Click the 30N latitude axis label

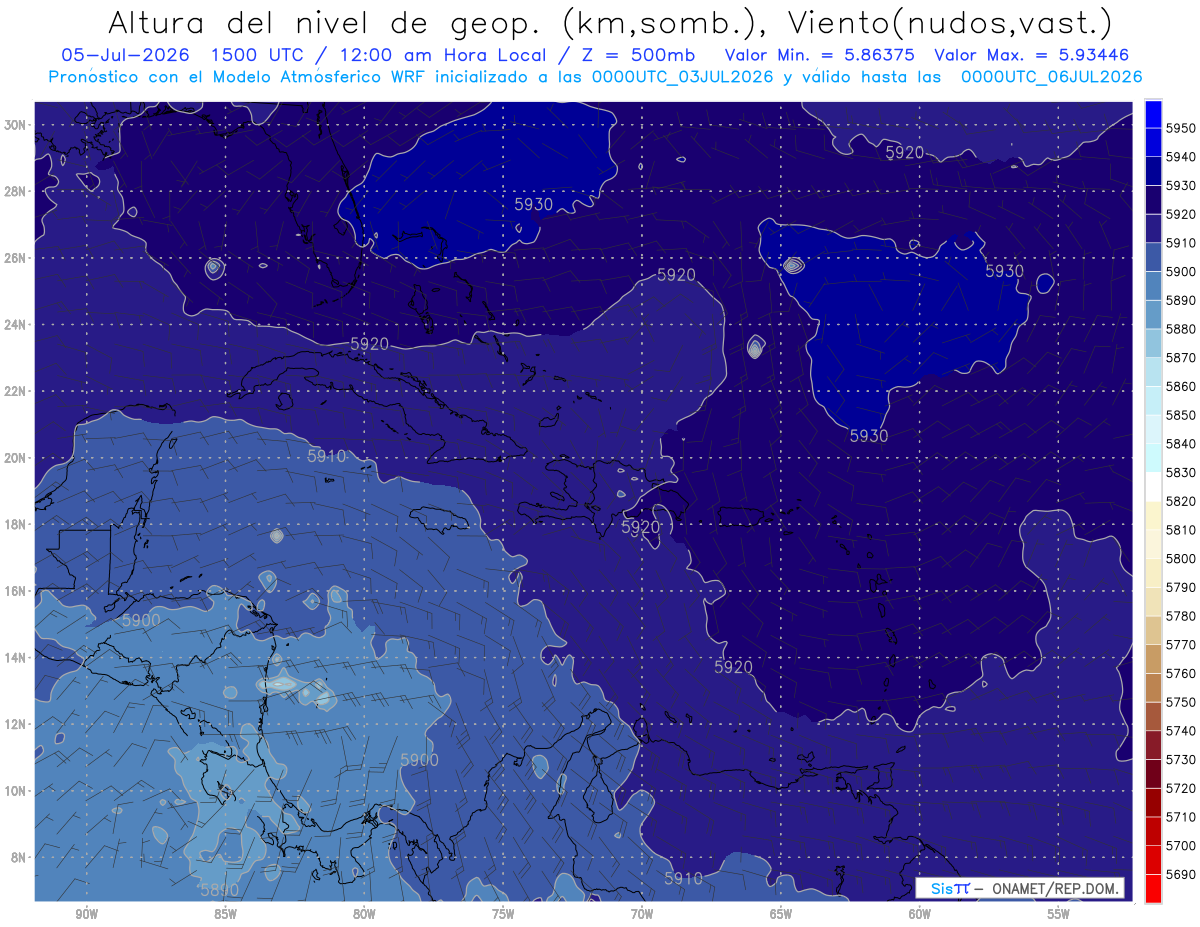click(x=15, y=125)
